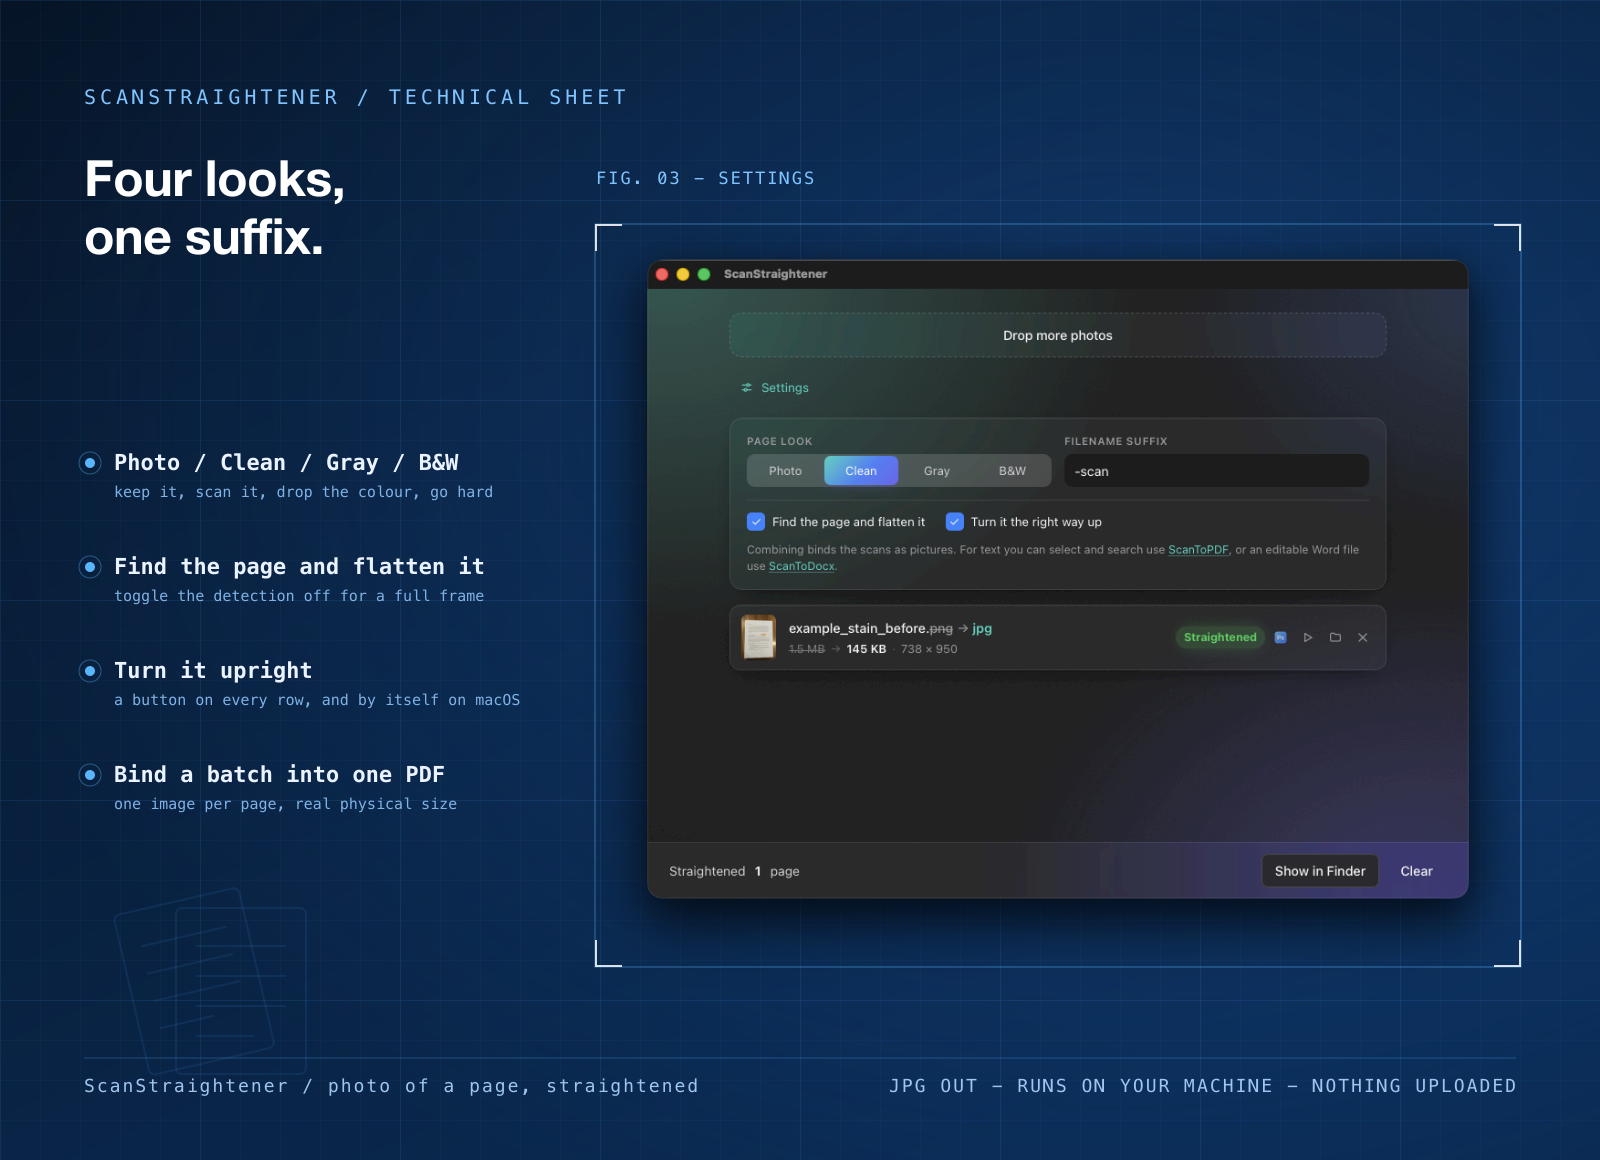Click the ScanStraightener window title
The image size is (1600, 1160).
pyautogui.click(x=775, y=274)
